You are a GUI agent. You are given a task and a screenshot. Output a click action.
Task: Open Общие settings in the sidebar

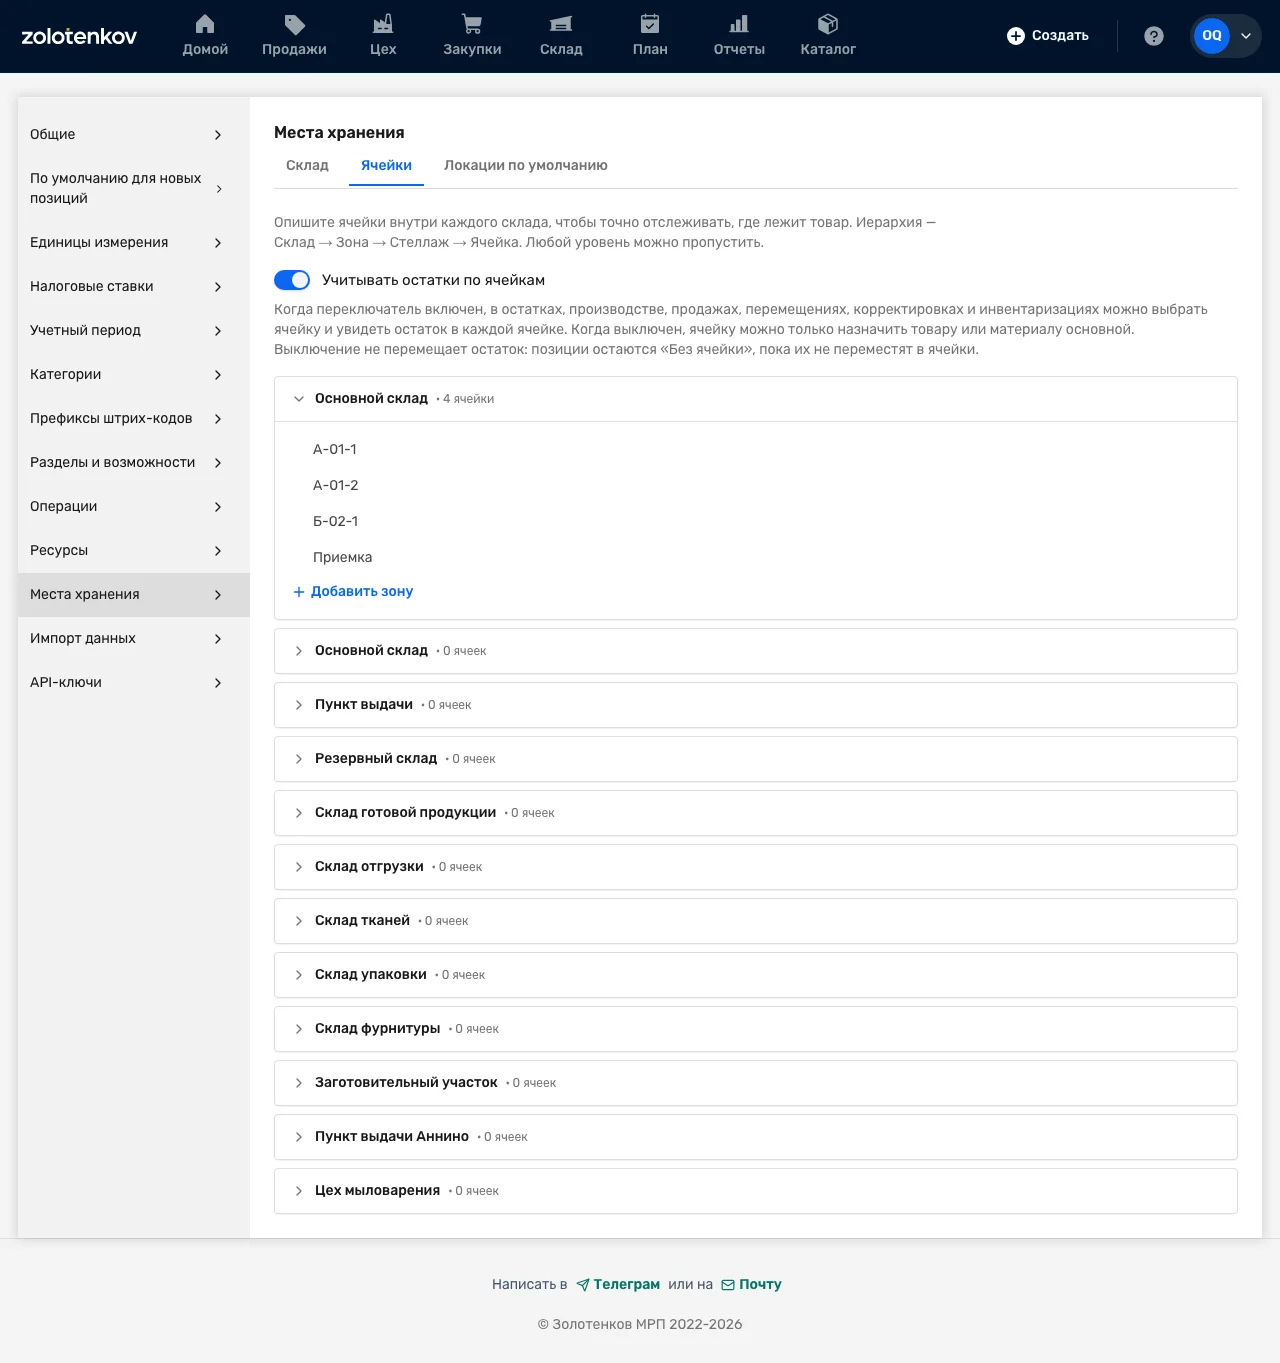134,135
